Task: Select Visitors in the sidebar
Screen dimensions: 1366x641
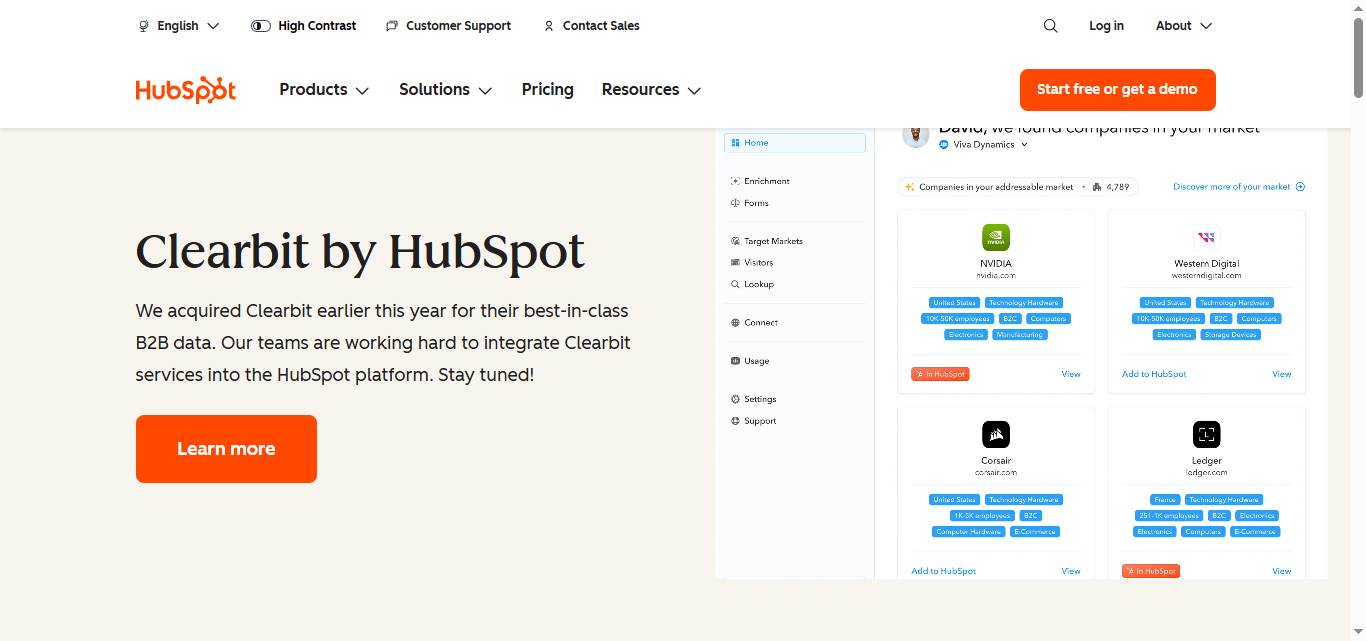Action: pos(757,262)
